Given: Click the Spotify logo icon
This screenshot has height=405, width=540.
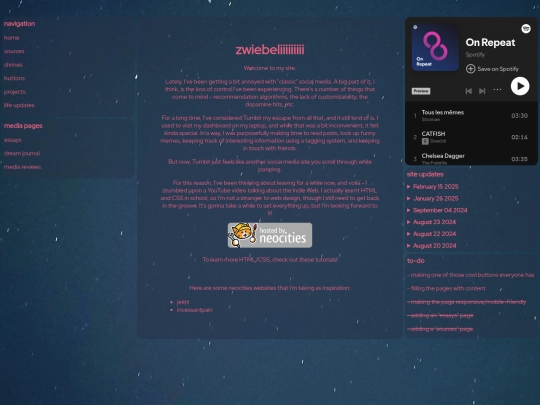Looking at the screenshot, I should pos(526,29).
